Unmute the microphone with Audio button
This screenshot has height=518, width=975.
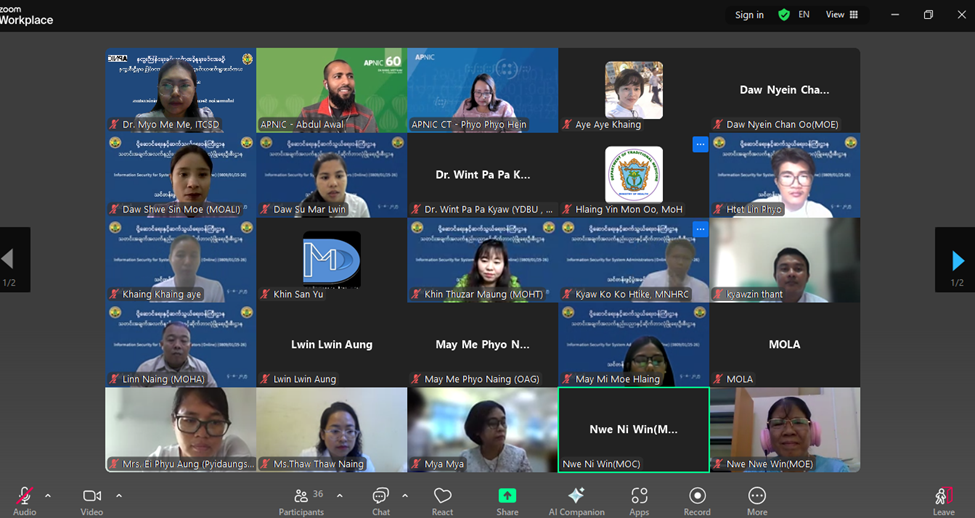coord(24,498)
